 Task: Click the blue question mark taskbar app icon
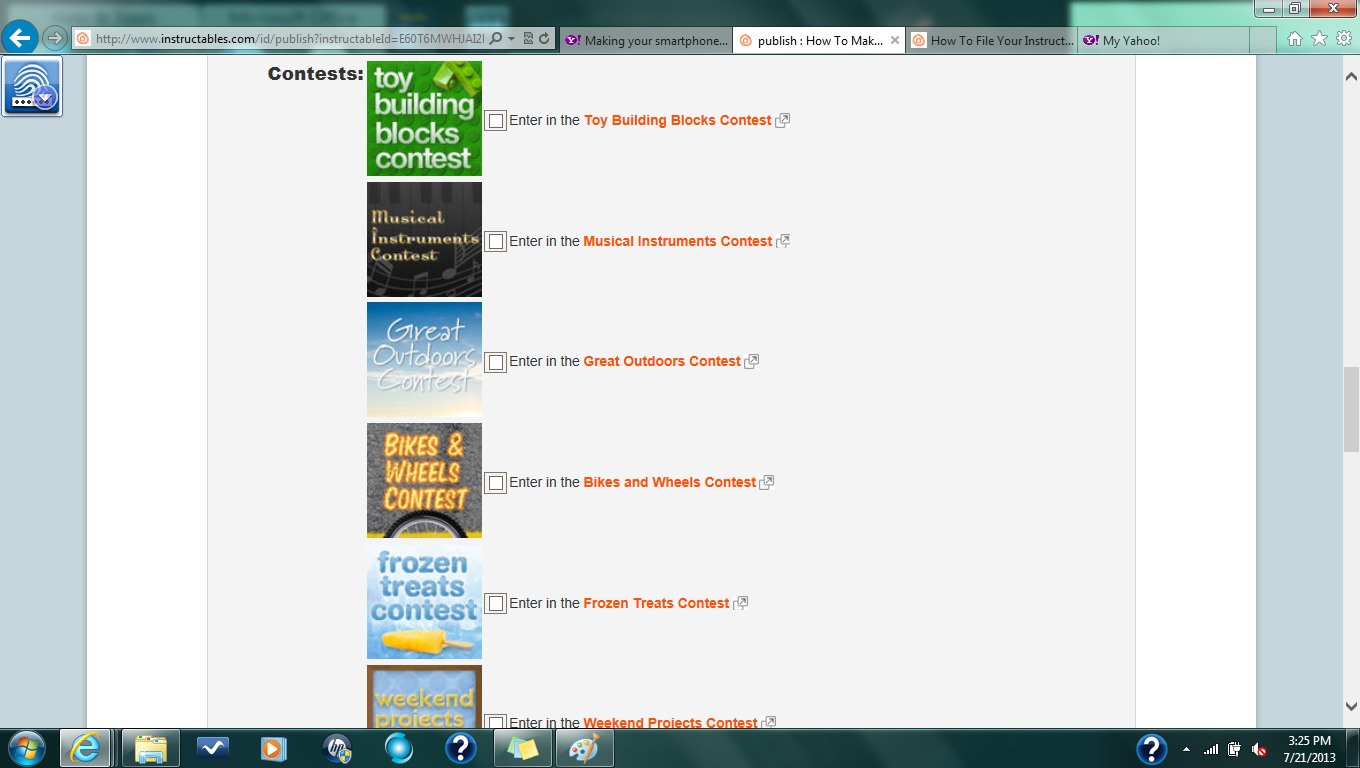[x=460, y=748]
